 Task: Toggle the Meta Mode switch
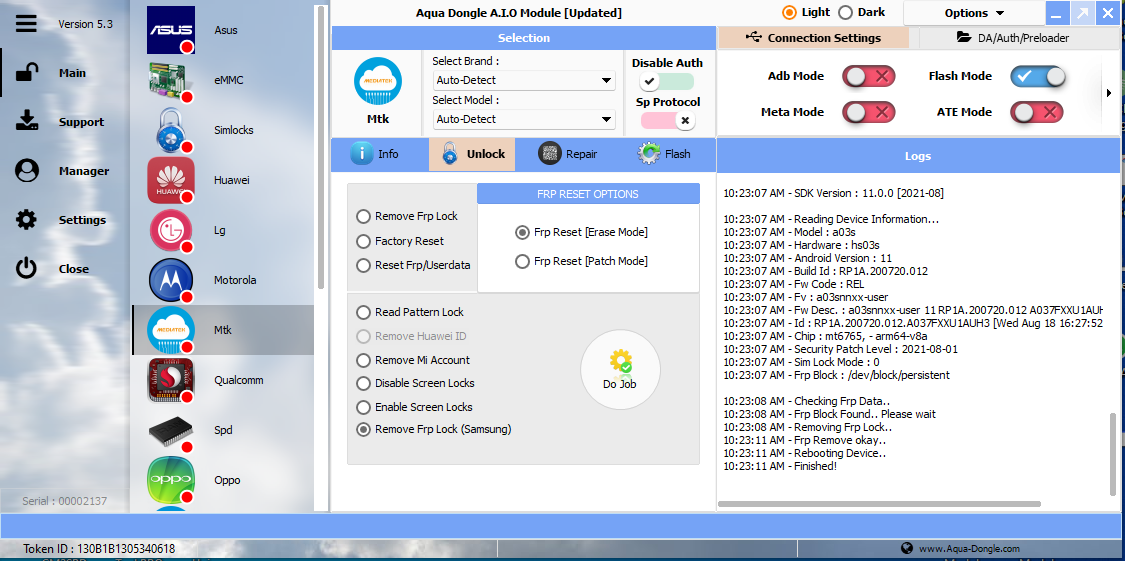coord(869,112)
